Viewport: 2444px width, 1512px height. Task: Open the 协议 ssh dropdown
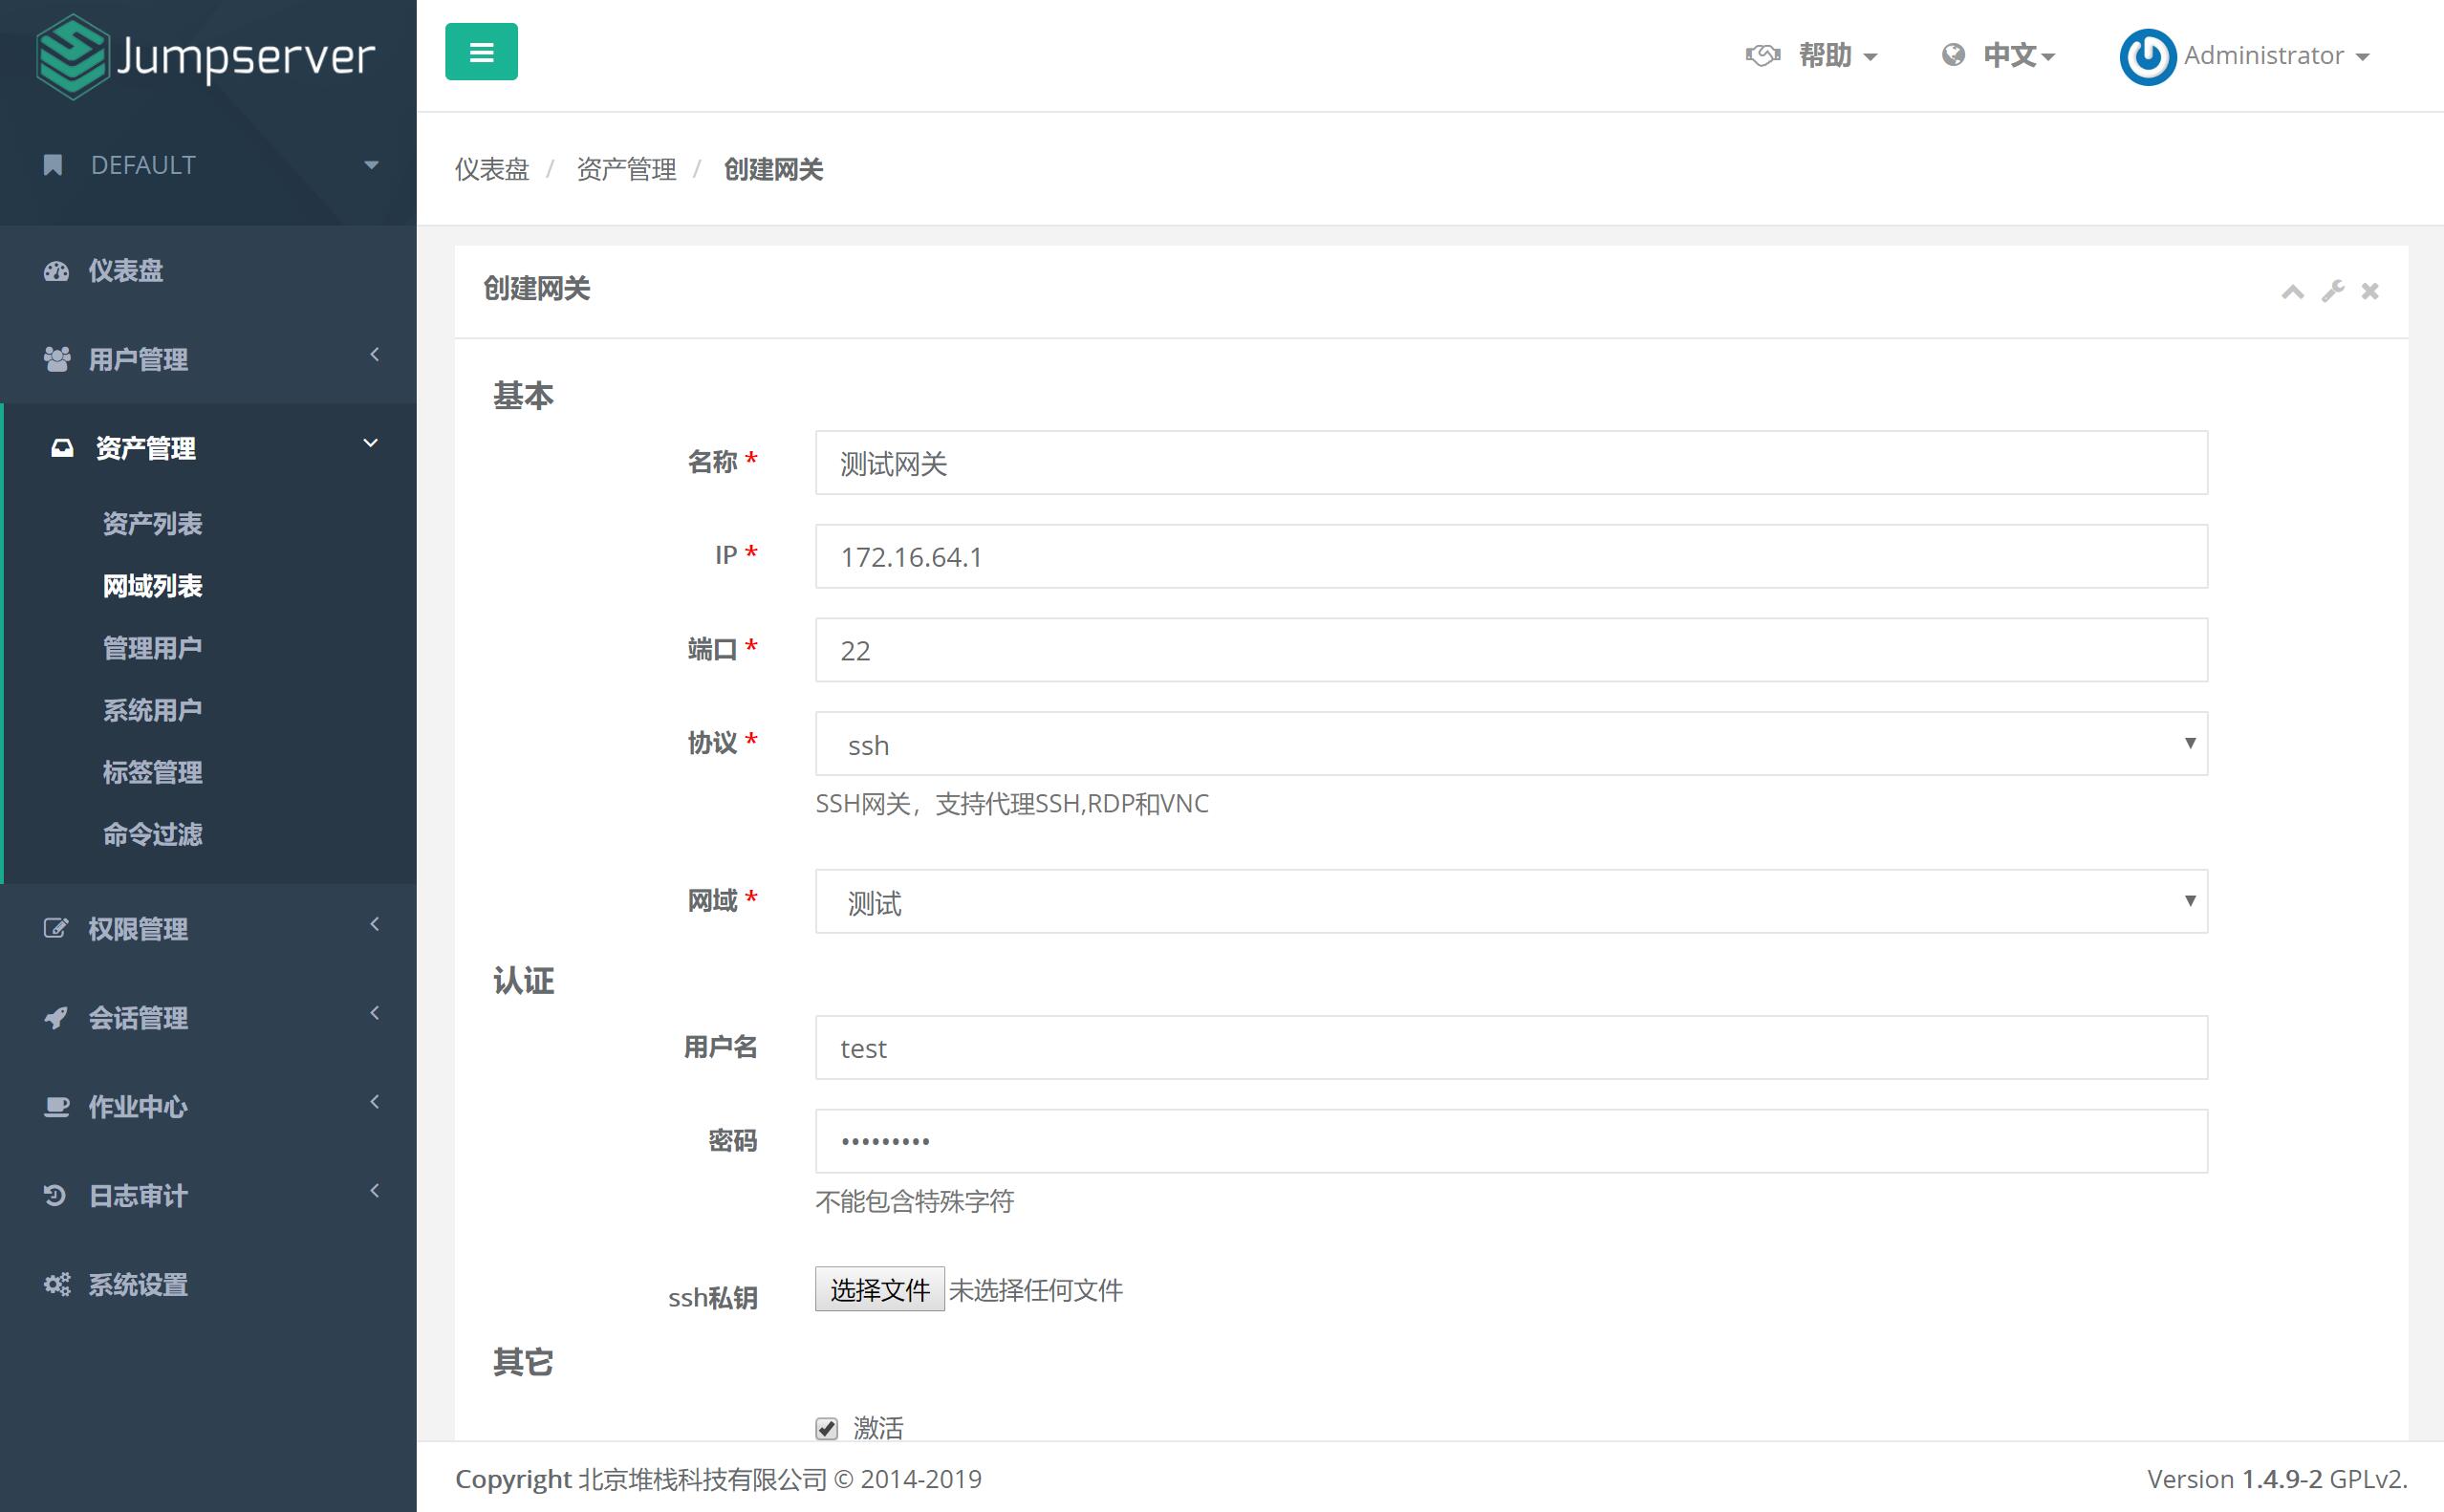(1511, 743)
